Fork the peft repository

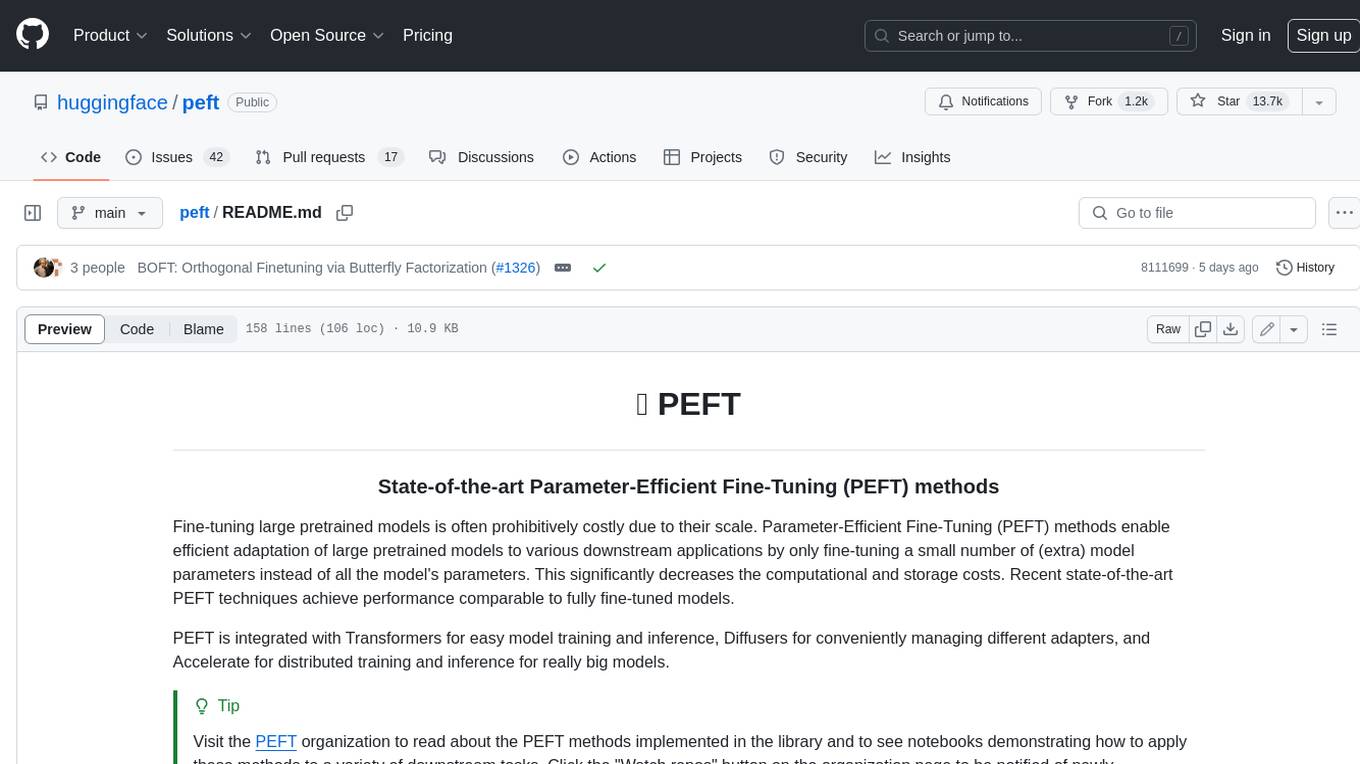pyautogui.click(x=1109, y=102)
